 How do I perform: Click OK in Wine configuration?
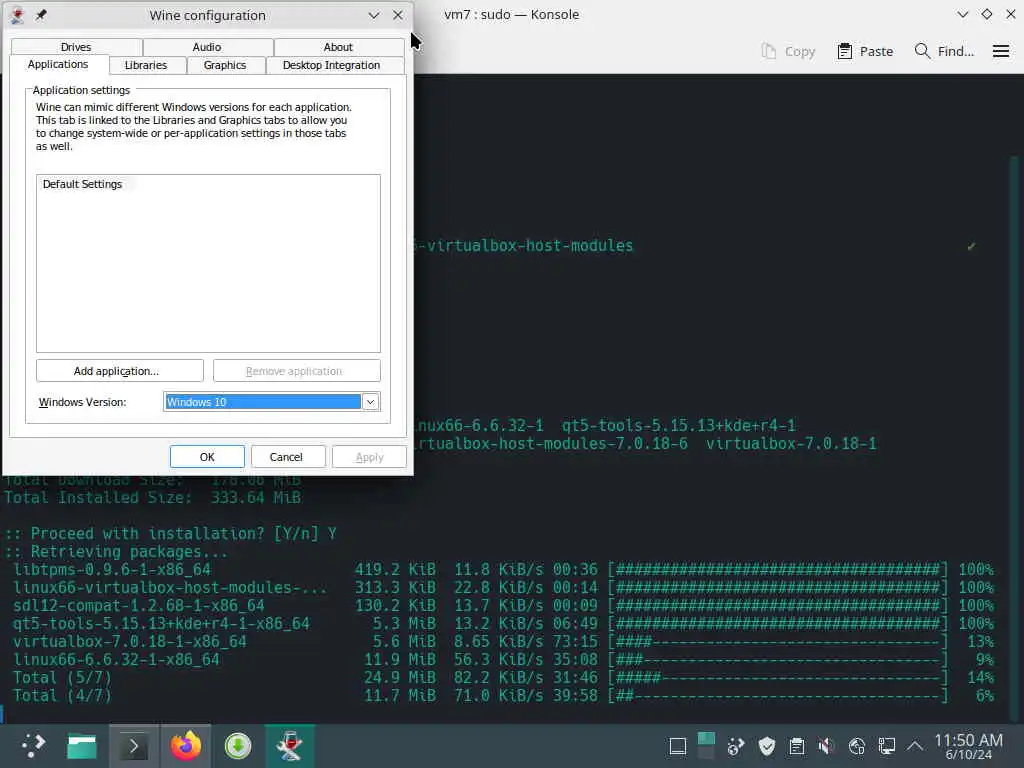click(207, 457)
